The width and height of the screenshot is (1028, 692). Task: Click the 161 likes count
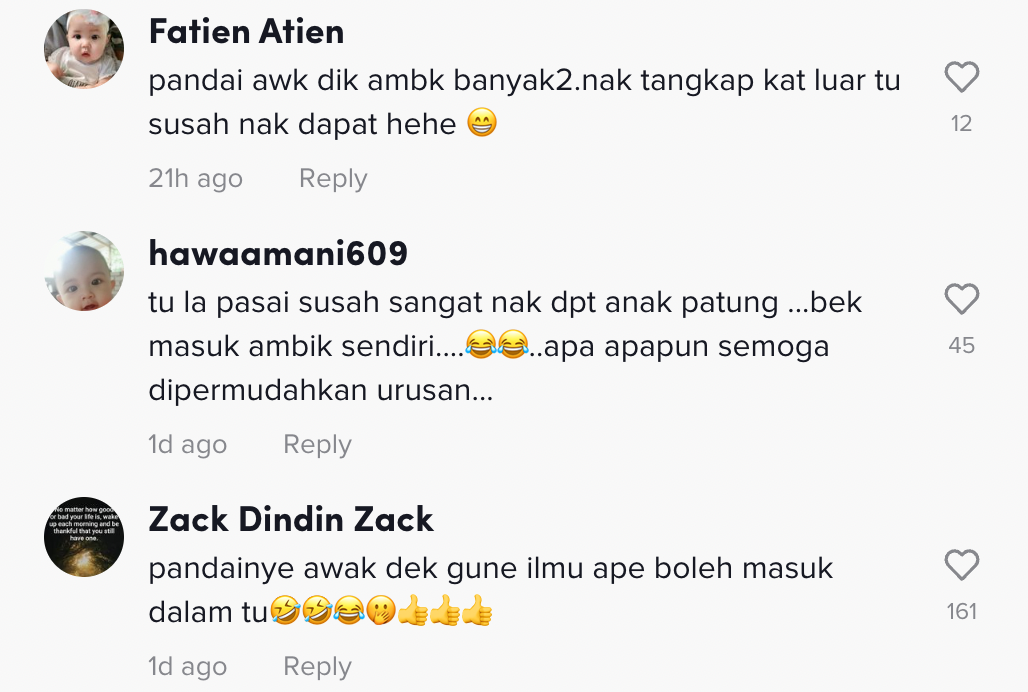[961, 611]
